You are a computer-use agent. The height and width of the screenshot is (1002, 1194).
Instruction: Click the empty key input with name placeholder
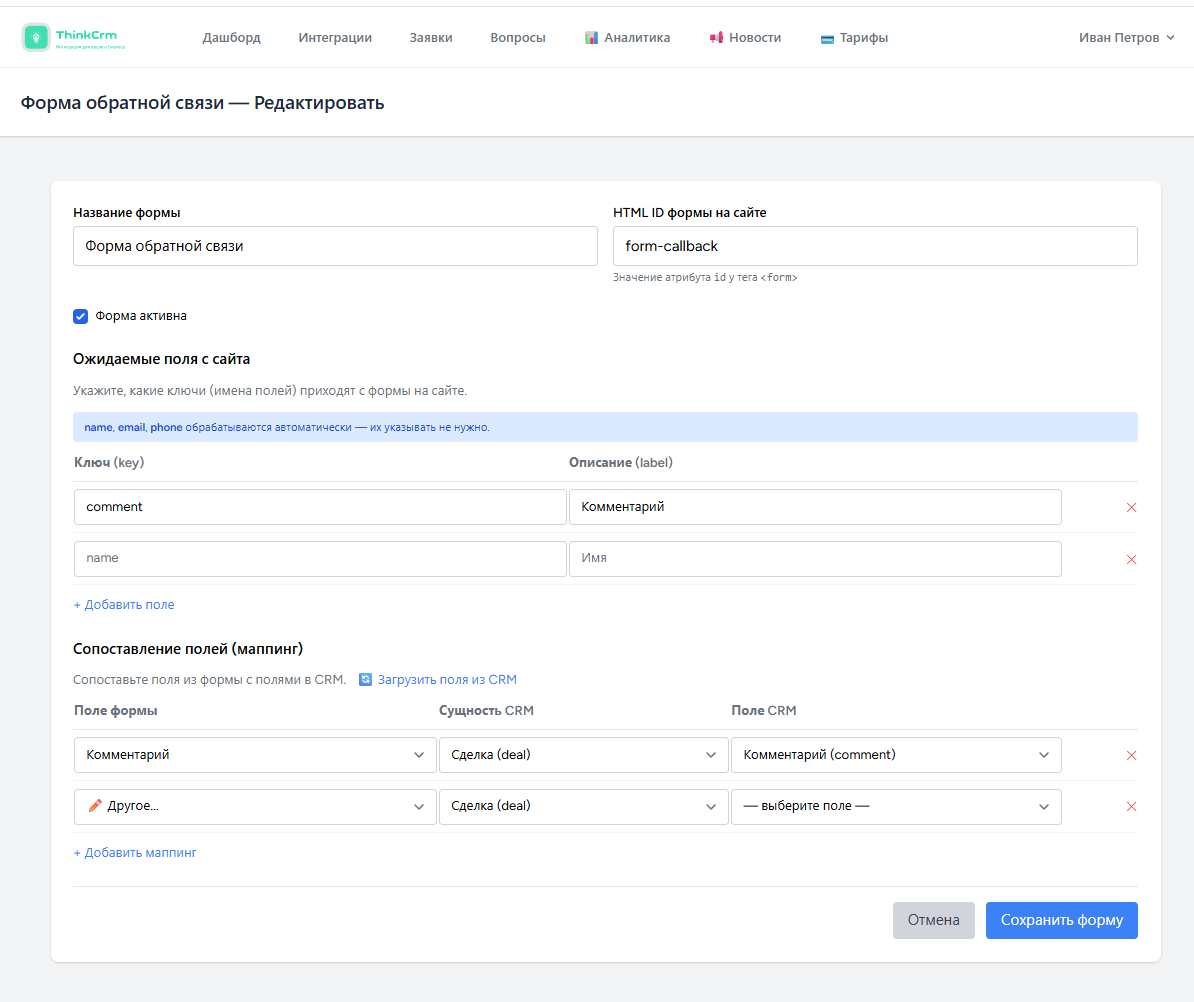coord(320,559)
